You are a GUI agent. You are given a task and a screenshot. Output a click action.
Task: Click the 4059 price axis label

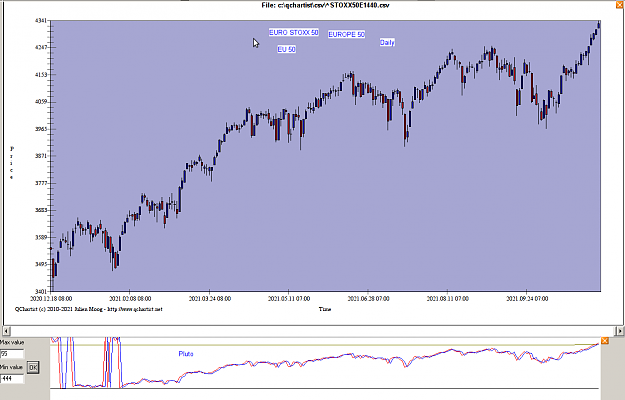click(41, 102)
